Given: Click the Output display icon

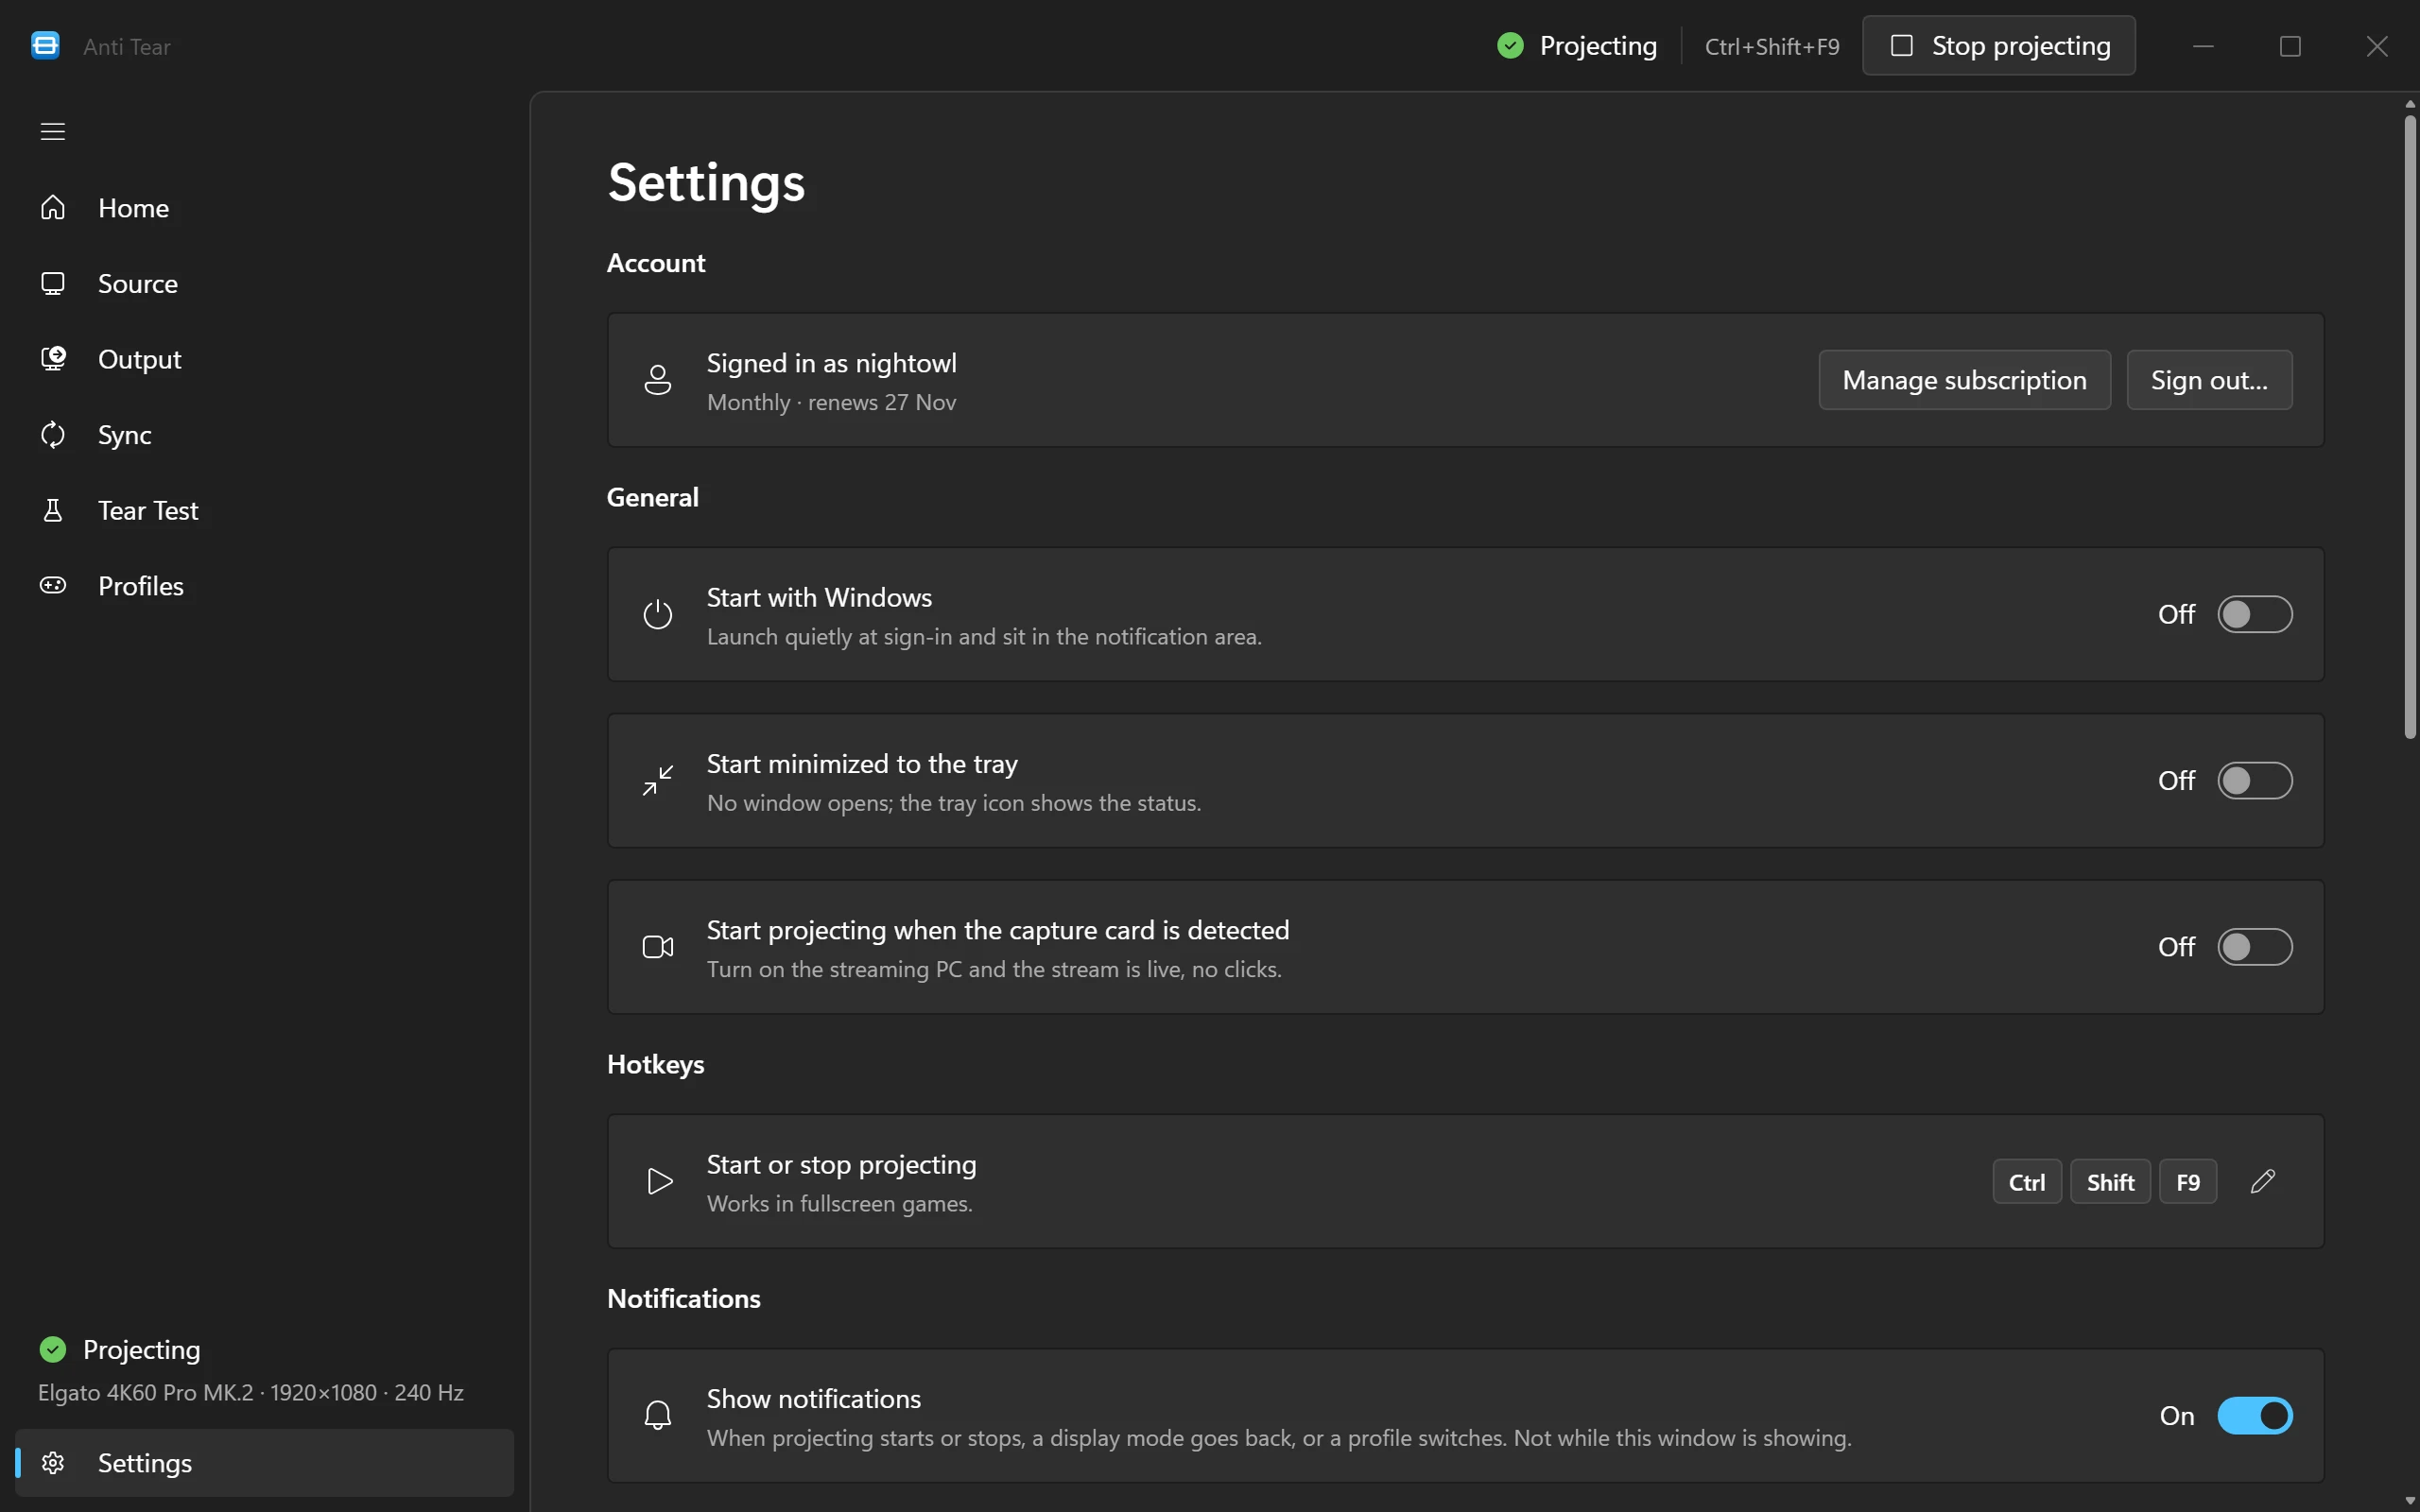Looking at the screenshot, I should click(x=53, y=358).
